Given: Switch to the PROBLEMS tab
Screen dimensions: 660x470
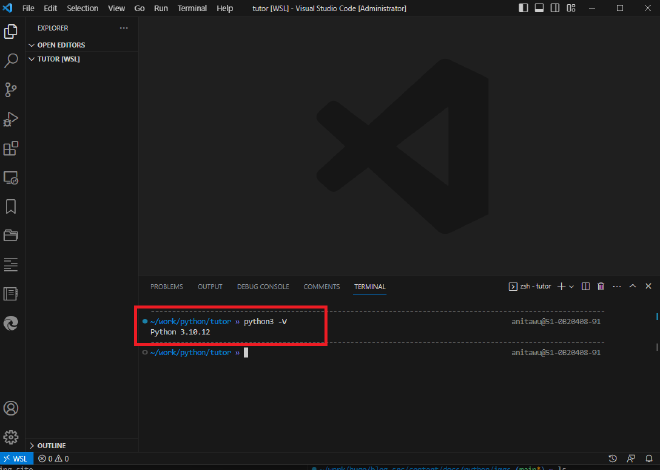Looking at the screenshot, I should pyautogui.click(x=167, y=287).
